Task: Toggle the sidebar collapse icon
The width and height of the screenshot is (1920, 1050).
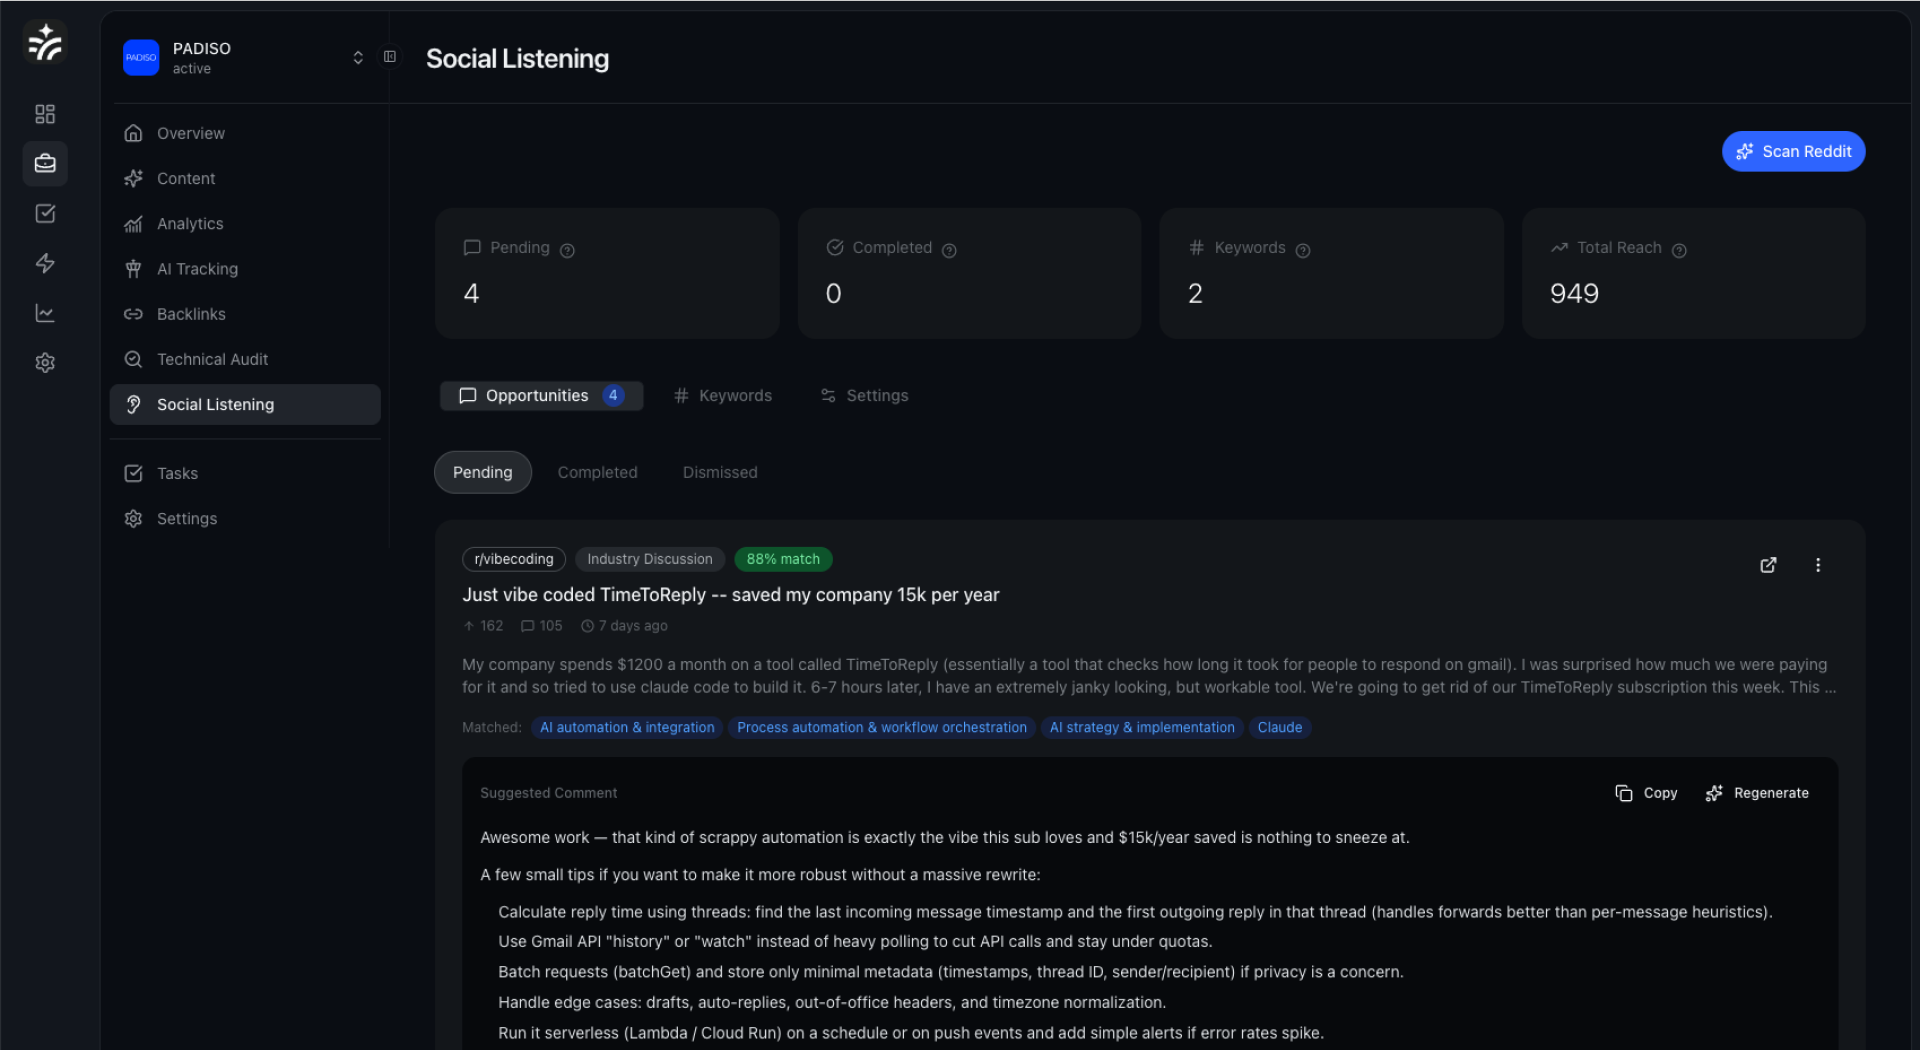Action: coord(390,57)
